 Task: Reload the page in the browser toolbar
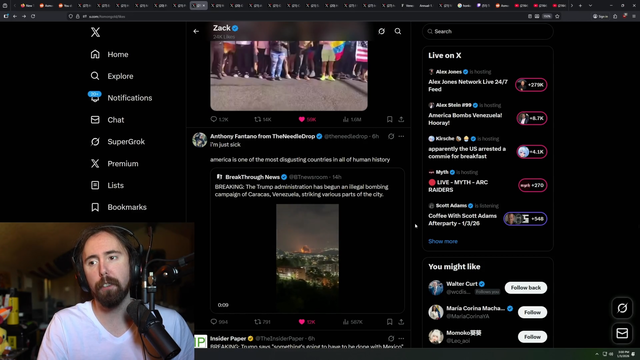[x=33, y=16]
